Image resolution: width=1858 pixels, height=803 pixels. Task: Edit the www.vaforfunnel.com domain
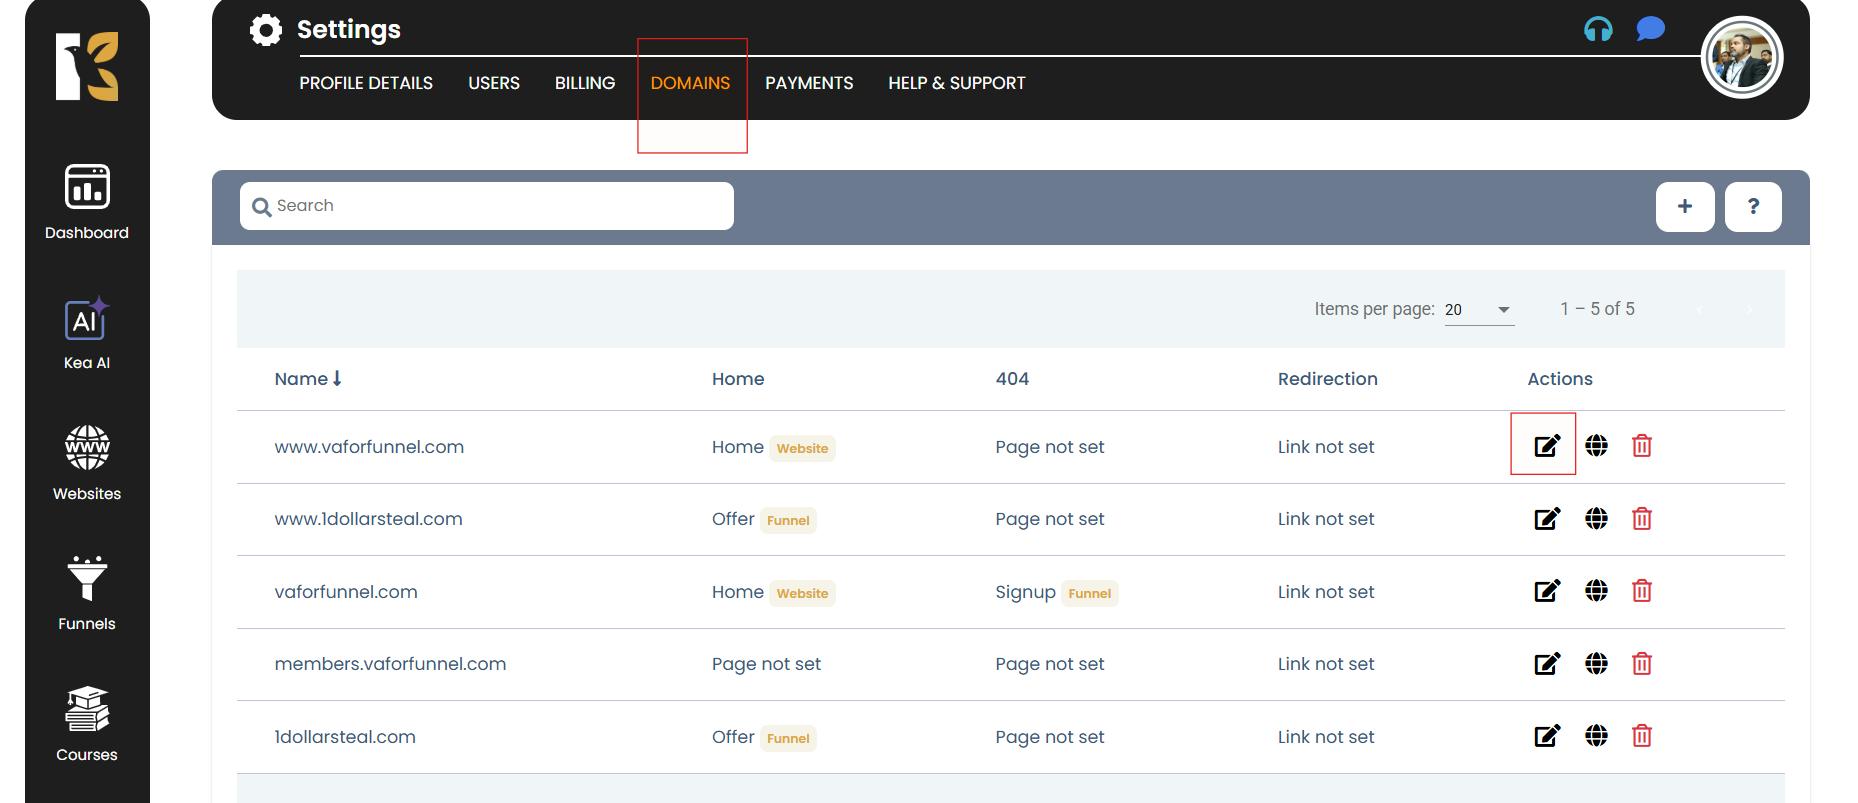tap(1546, 446)
